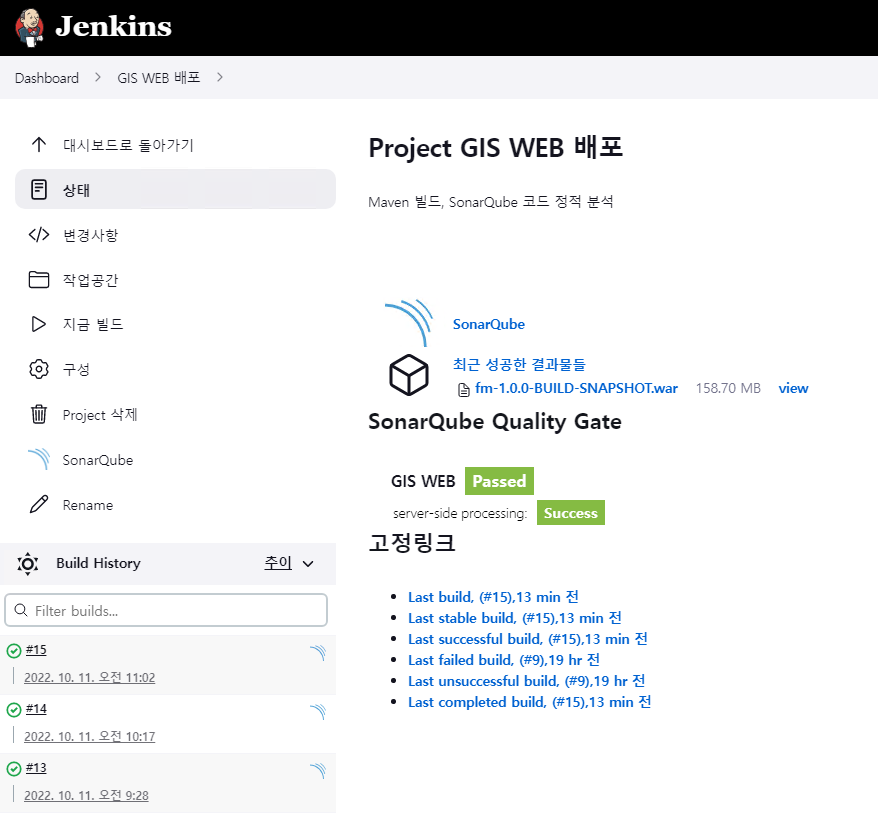Click SonarQube badge on build #13 row

point(318,771)
